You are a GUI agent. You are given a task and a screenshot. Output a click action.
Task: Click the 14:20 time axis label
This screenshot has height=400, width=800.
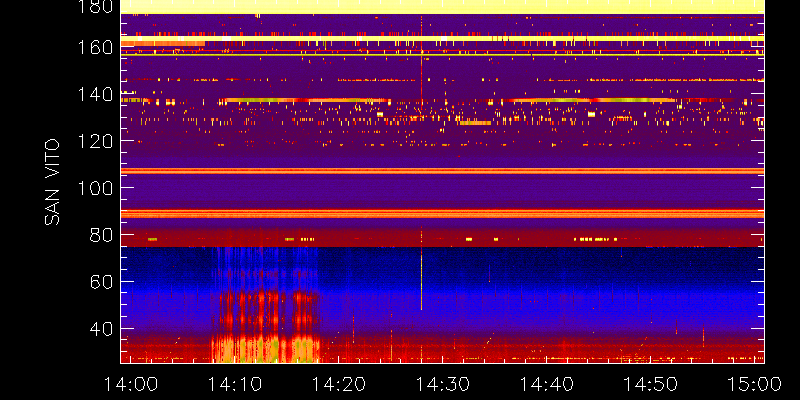pyautogui.click(x=339, y=384)
